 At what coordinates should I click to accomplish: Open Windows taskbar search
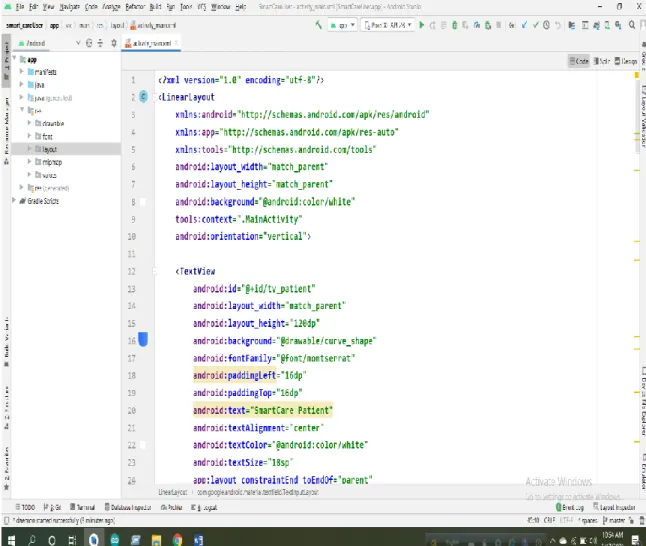point(32,539)
